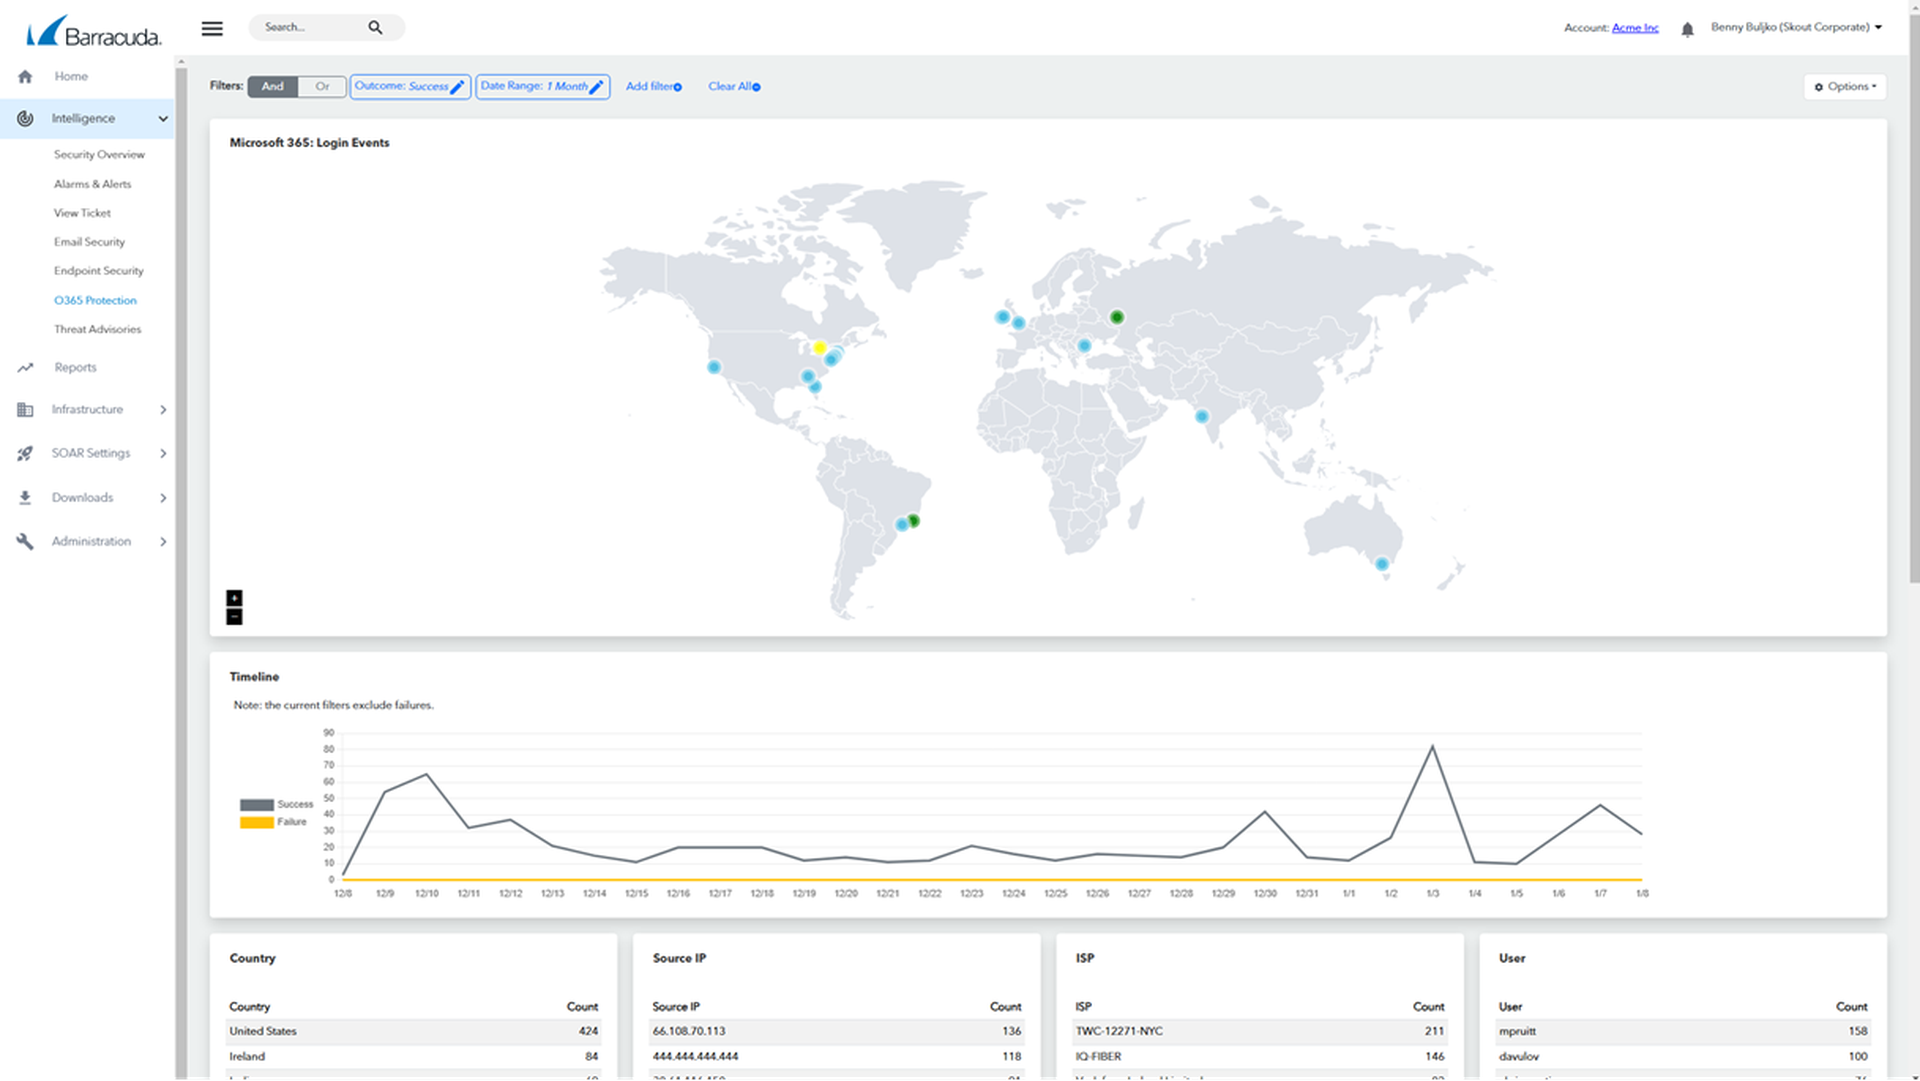Collapse the Intelligence menu chevron
This screenshot has height=1081, width=1920.
[163, 119]
